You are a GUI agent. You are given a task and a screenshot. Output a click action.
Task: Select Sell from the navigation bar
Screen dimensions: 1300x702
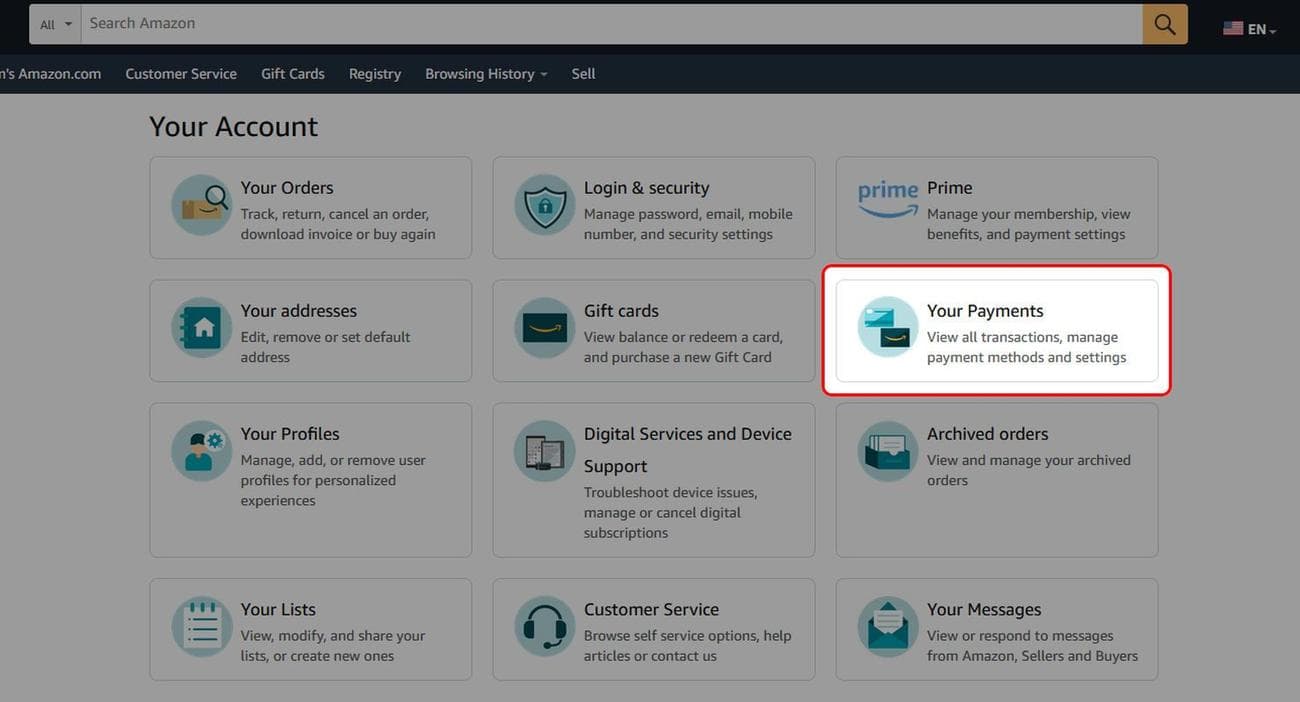(583, 73)
